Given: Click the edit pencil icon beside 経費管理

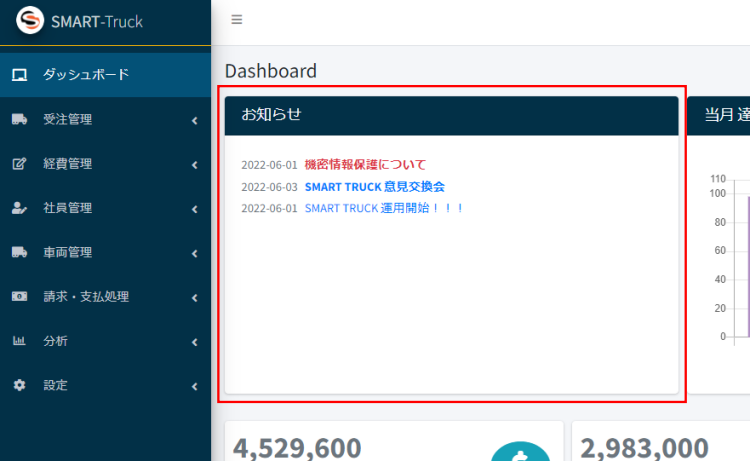Looking at the screenshot, I should [19, 164].
